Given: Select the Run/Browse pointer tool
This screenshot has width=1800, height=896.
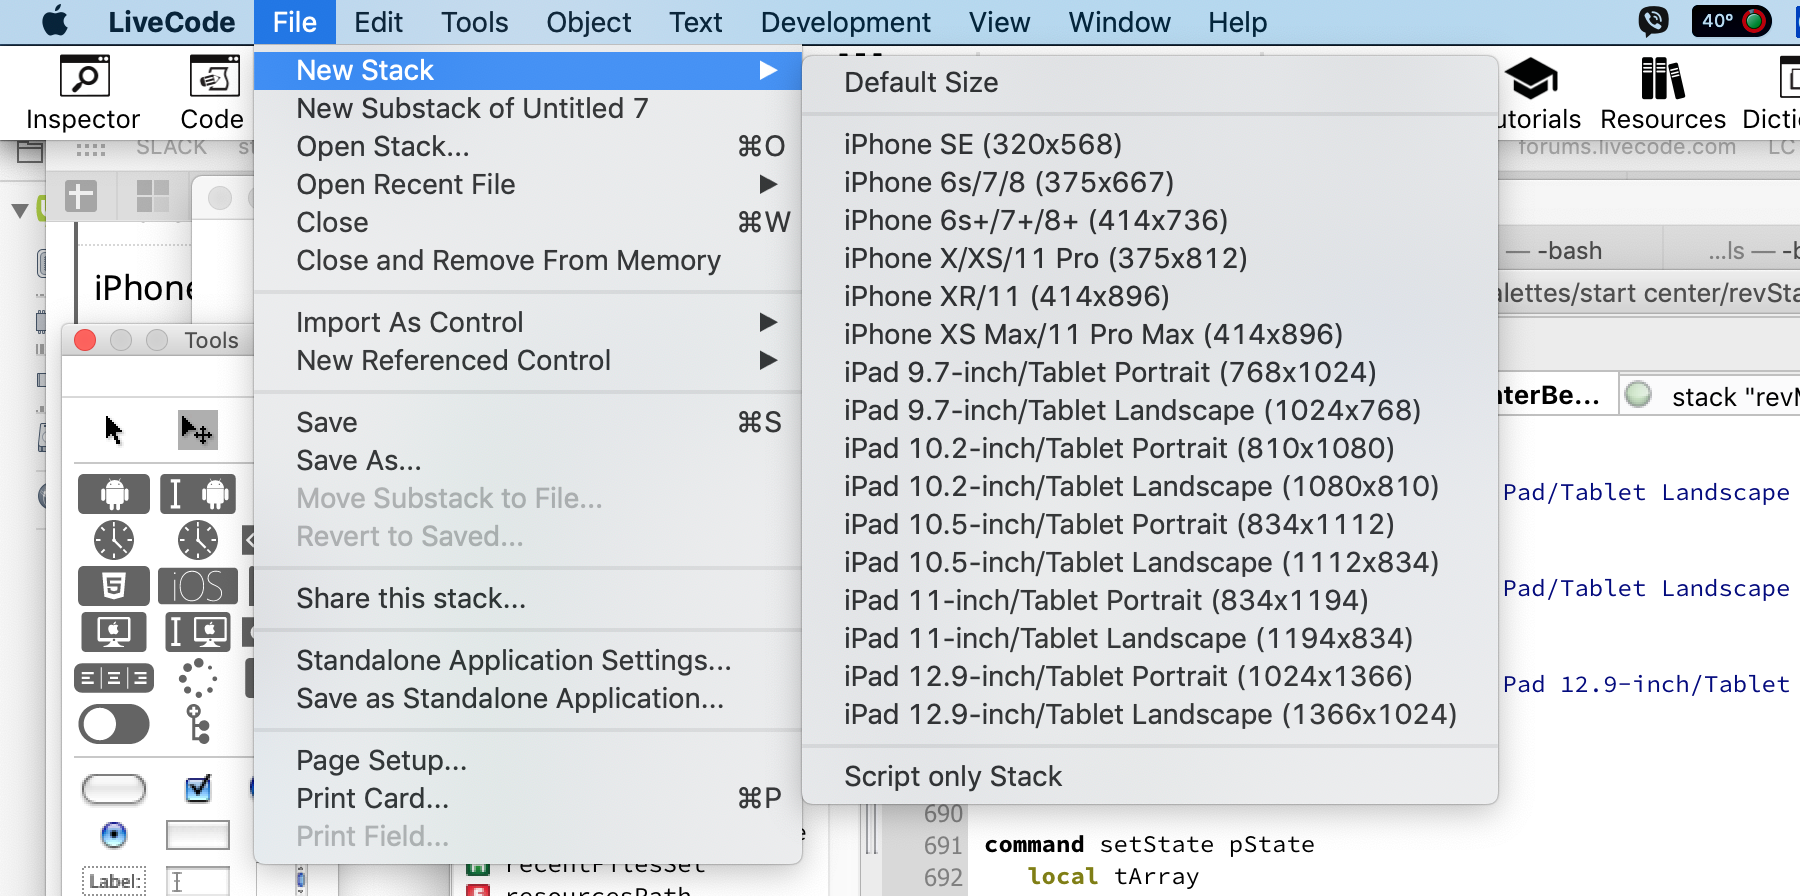Looking at the screenshot, I should coord(113,430).
